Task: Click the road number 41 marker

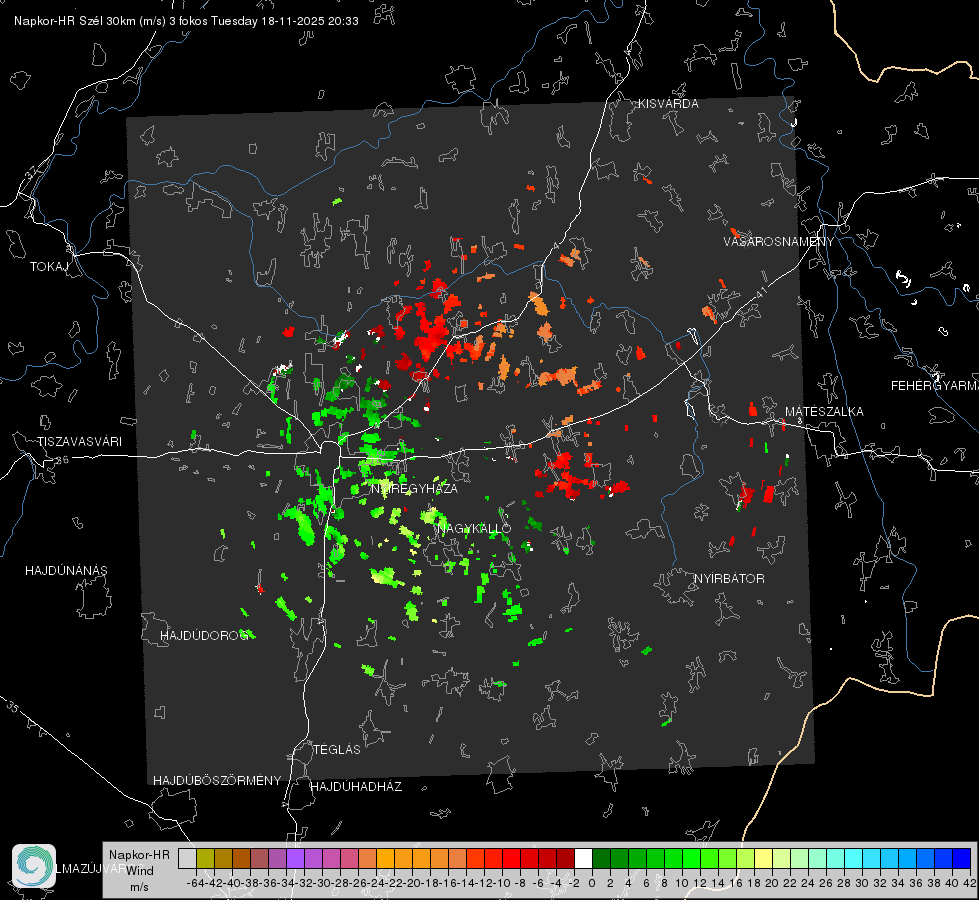Action: [x=761, y=292]
